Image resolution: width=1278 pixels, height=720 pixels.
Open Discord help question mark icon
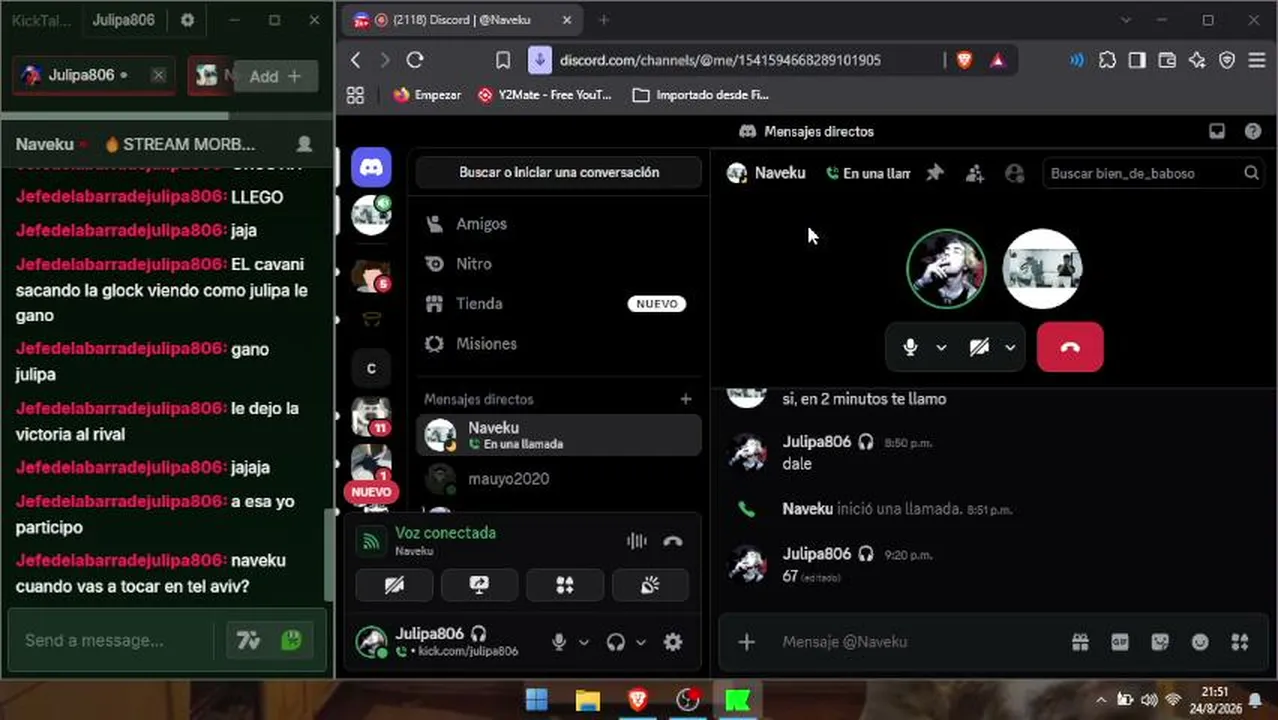point(1253,131)
